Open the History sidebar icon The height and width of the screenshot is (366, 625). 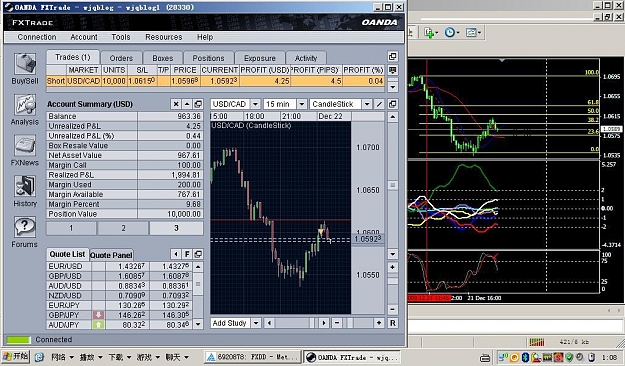(x=25, y=187)
